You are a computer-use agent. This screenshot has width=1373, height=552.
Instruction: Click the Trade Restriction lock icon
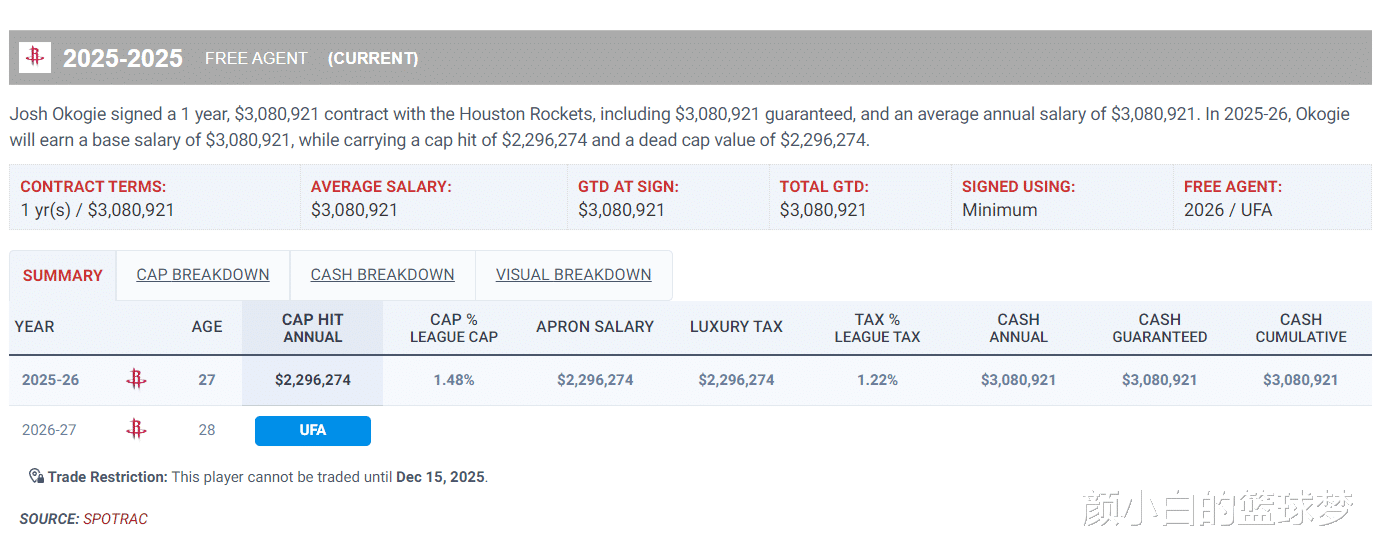(36, 476)
